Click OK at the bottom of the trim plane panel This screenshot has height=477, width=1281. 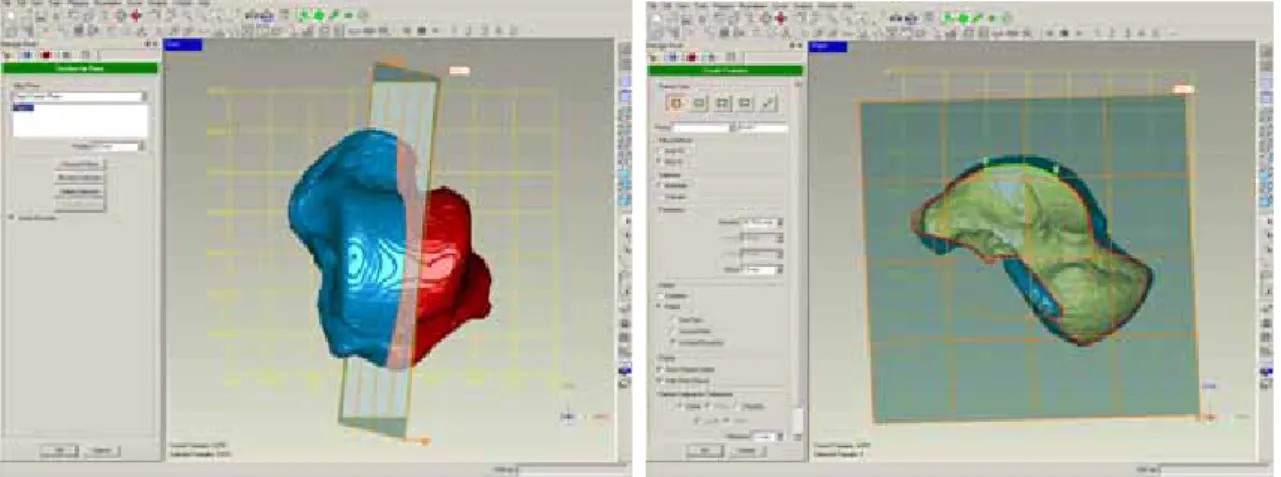(58, 451)
